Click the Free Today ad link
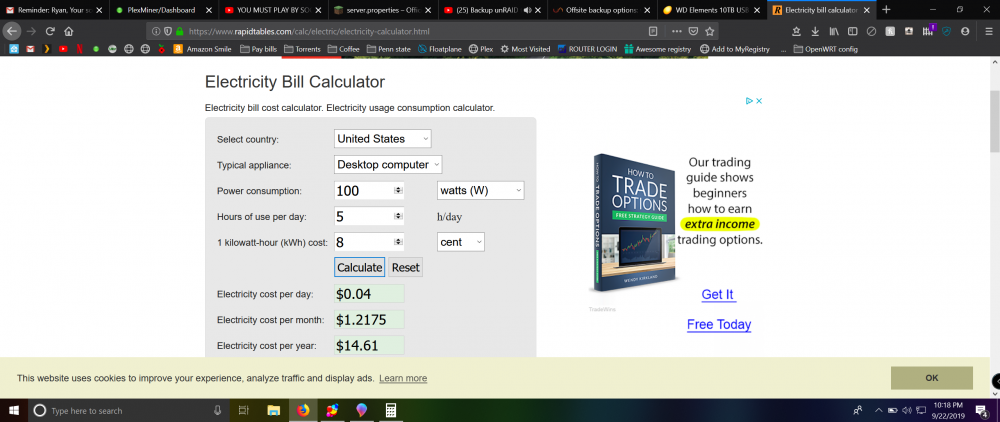Image resolution: width=1000 pixels, height=422 pixels. (719, 324)
